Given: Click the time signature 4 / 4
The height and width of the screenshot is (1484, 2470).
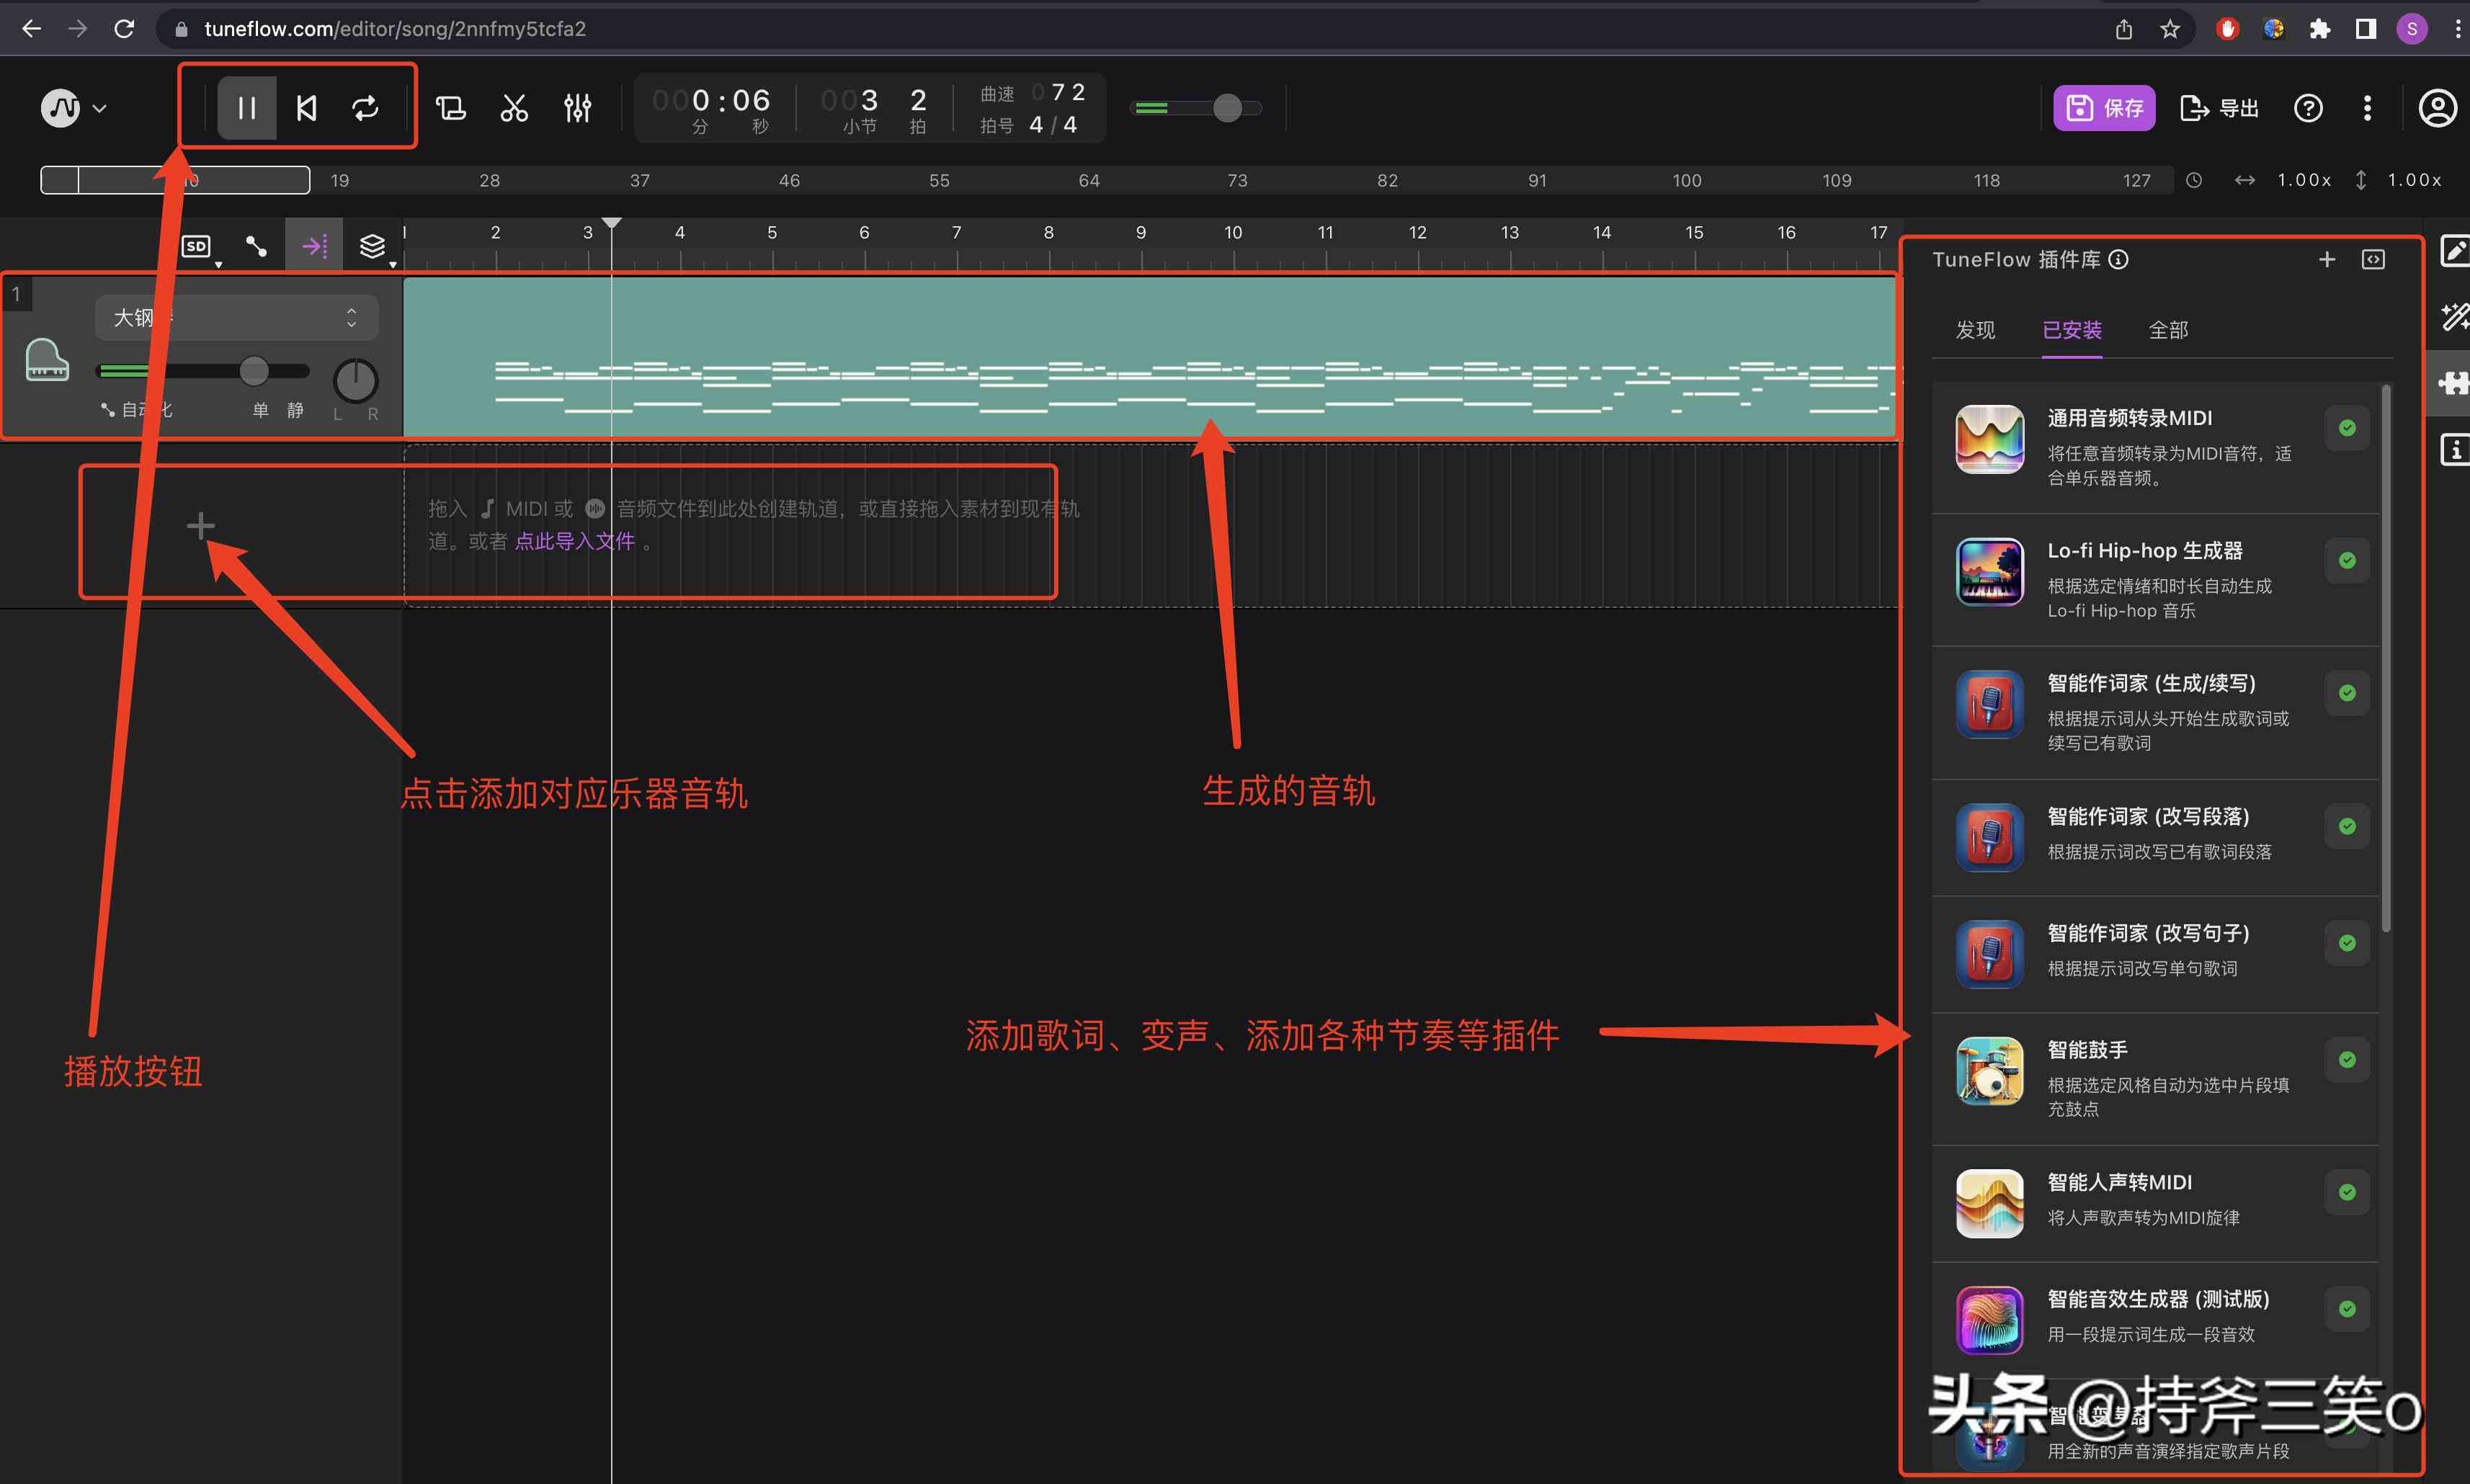Looking at the screenshot, I should [x=1053, y=125].
